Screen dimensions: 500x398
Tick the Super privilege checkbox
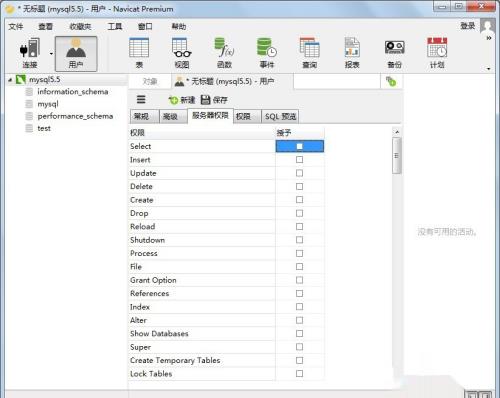click(x=299, y=347)
